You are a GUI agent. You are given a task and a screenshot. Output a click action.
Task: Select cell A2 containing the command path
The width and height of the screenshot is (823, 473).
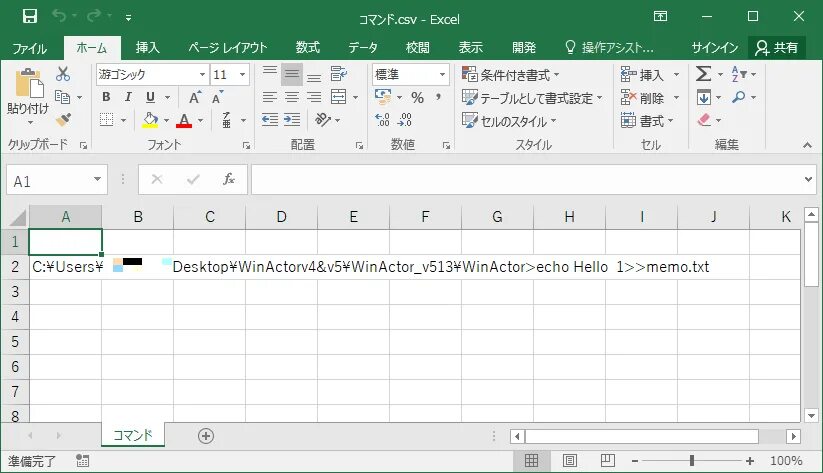pos(65,267)
